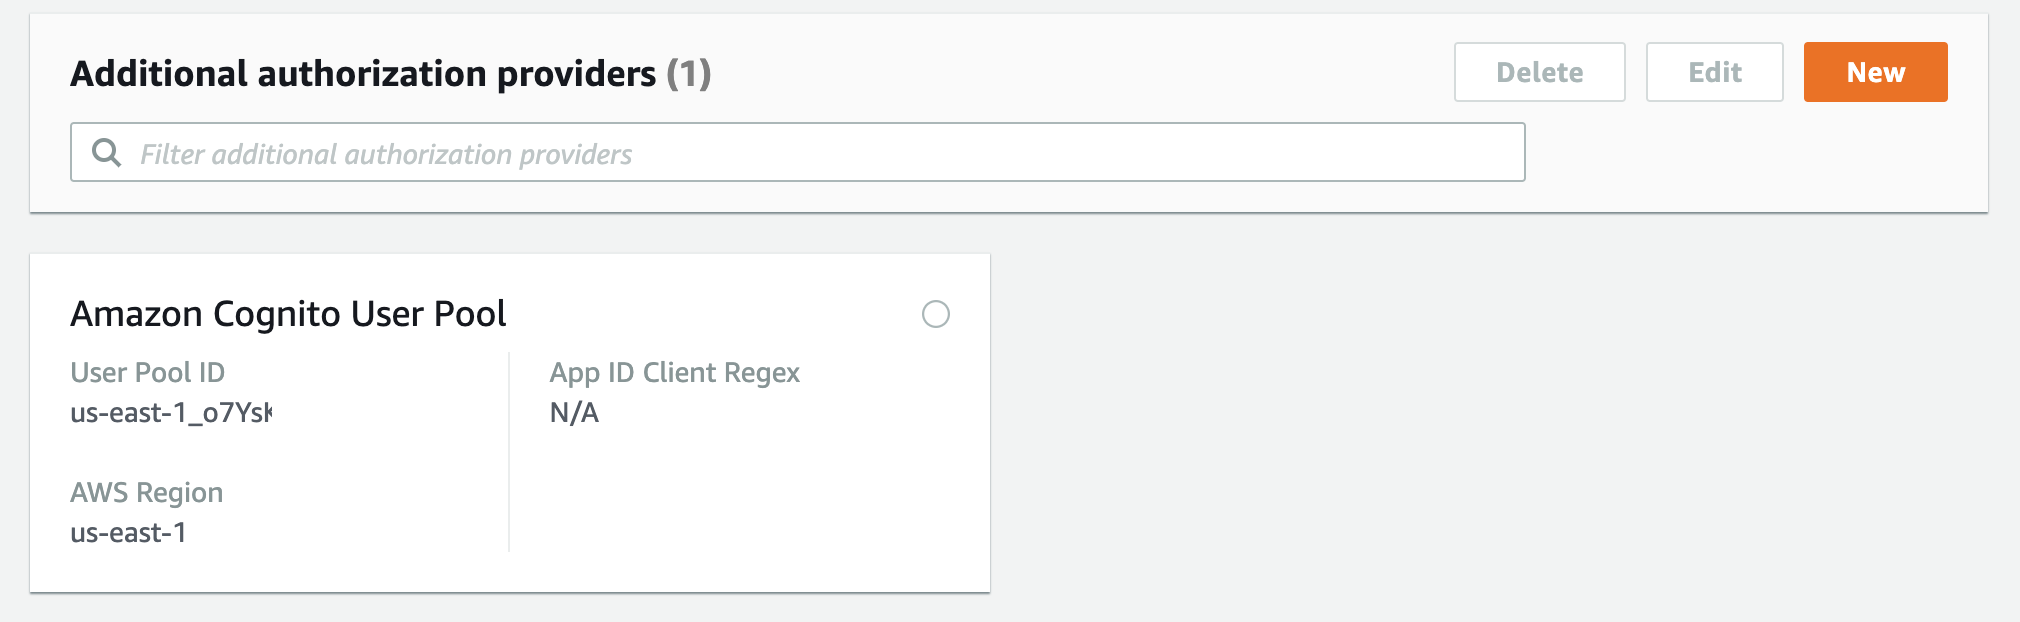Click the App ID Client Regex label
This screenshot has height=622, width=2020.
tap(675, 373)
